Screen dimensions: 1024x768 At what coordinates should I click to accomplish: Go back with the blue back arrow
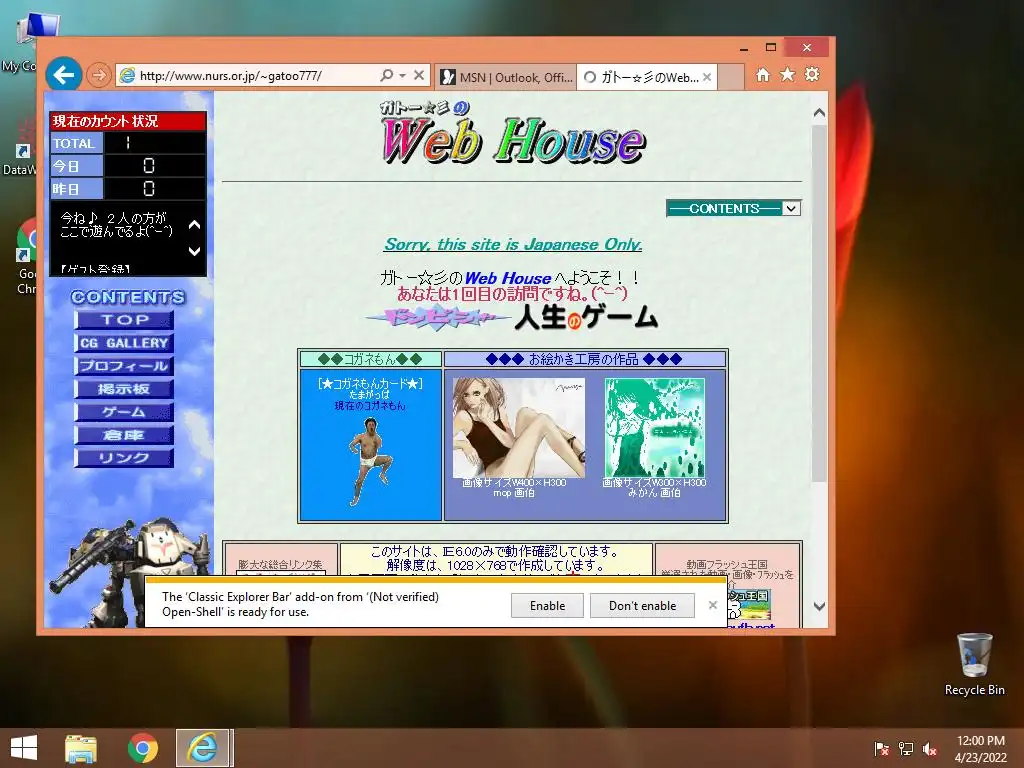(x=63, y=74)
